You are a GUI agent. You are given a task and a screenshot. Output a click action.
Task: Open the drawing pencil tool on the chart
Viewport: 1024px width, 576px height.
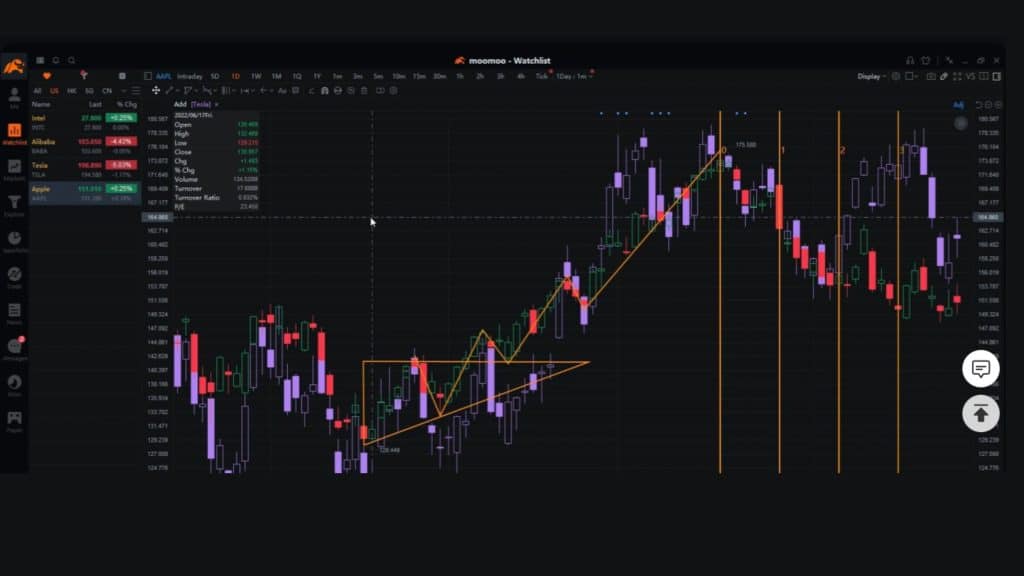169,89
